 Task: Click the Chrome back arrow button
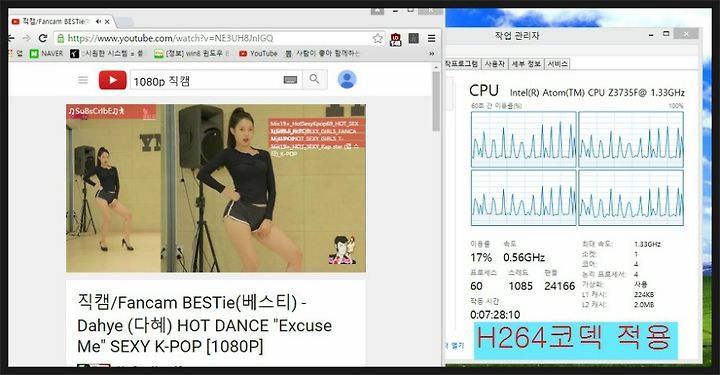coord(11,38)
